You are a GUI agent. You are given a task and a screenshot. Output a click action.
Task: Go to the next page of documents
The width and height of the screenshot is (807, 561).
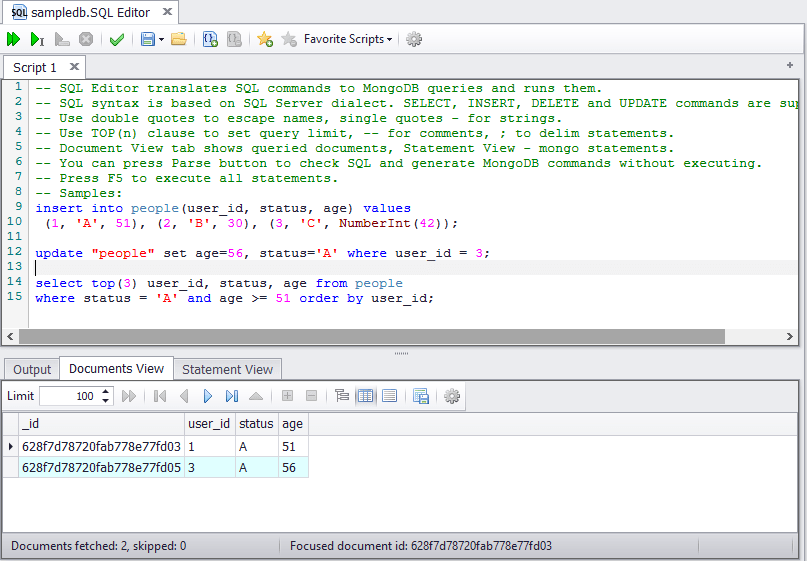click(208, 396)
